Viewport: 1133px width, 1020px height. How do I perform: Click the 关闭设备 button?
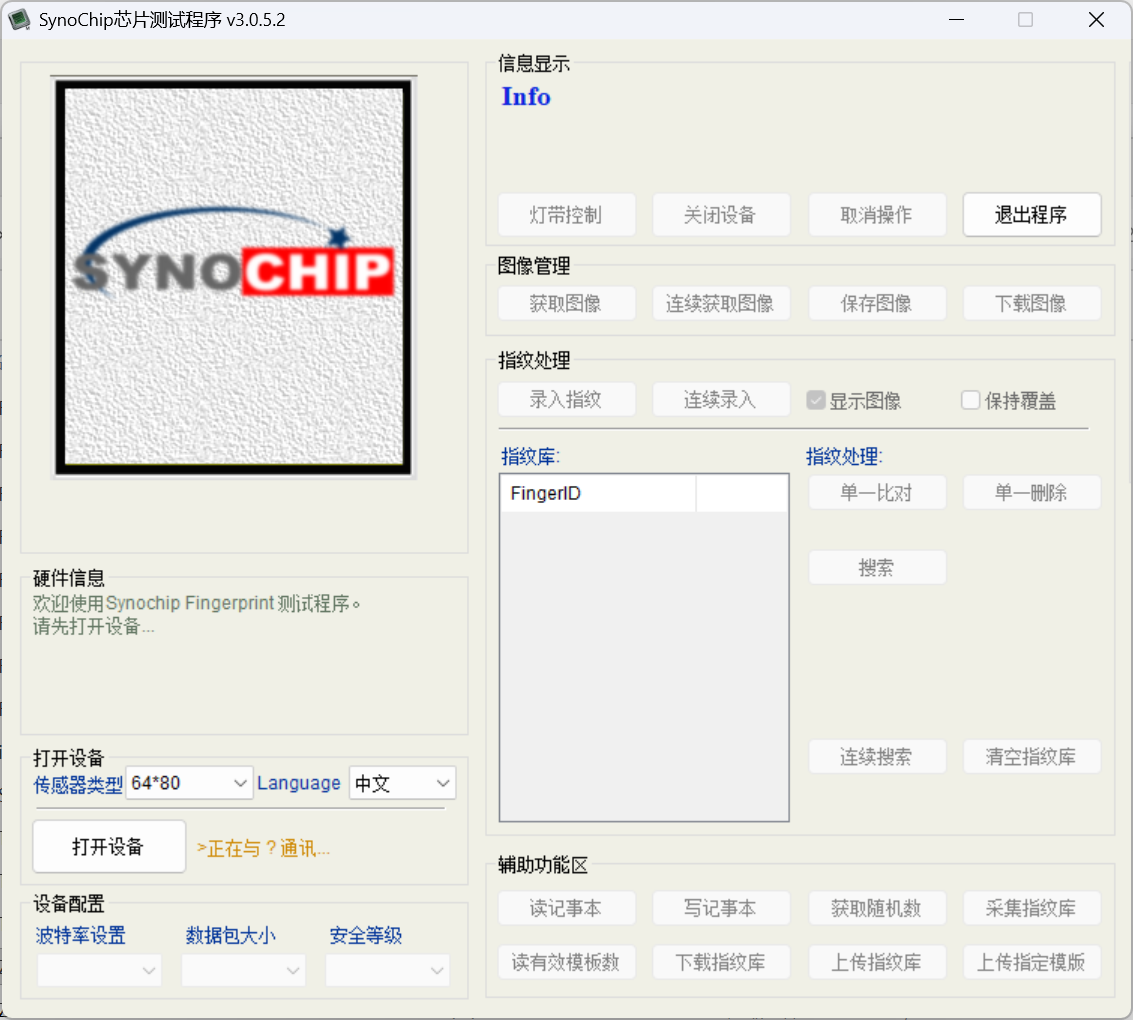[x=721, y=215]
